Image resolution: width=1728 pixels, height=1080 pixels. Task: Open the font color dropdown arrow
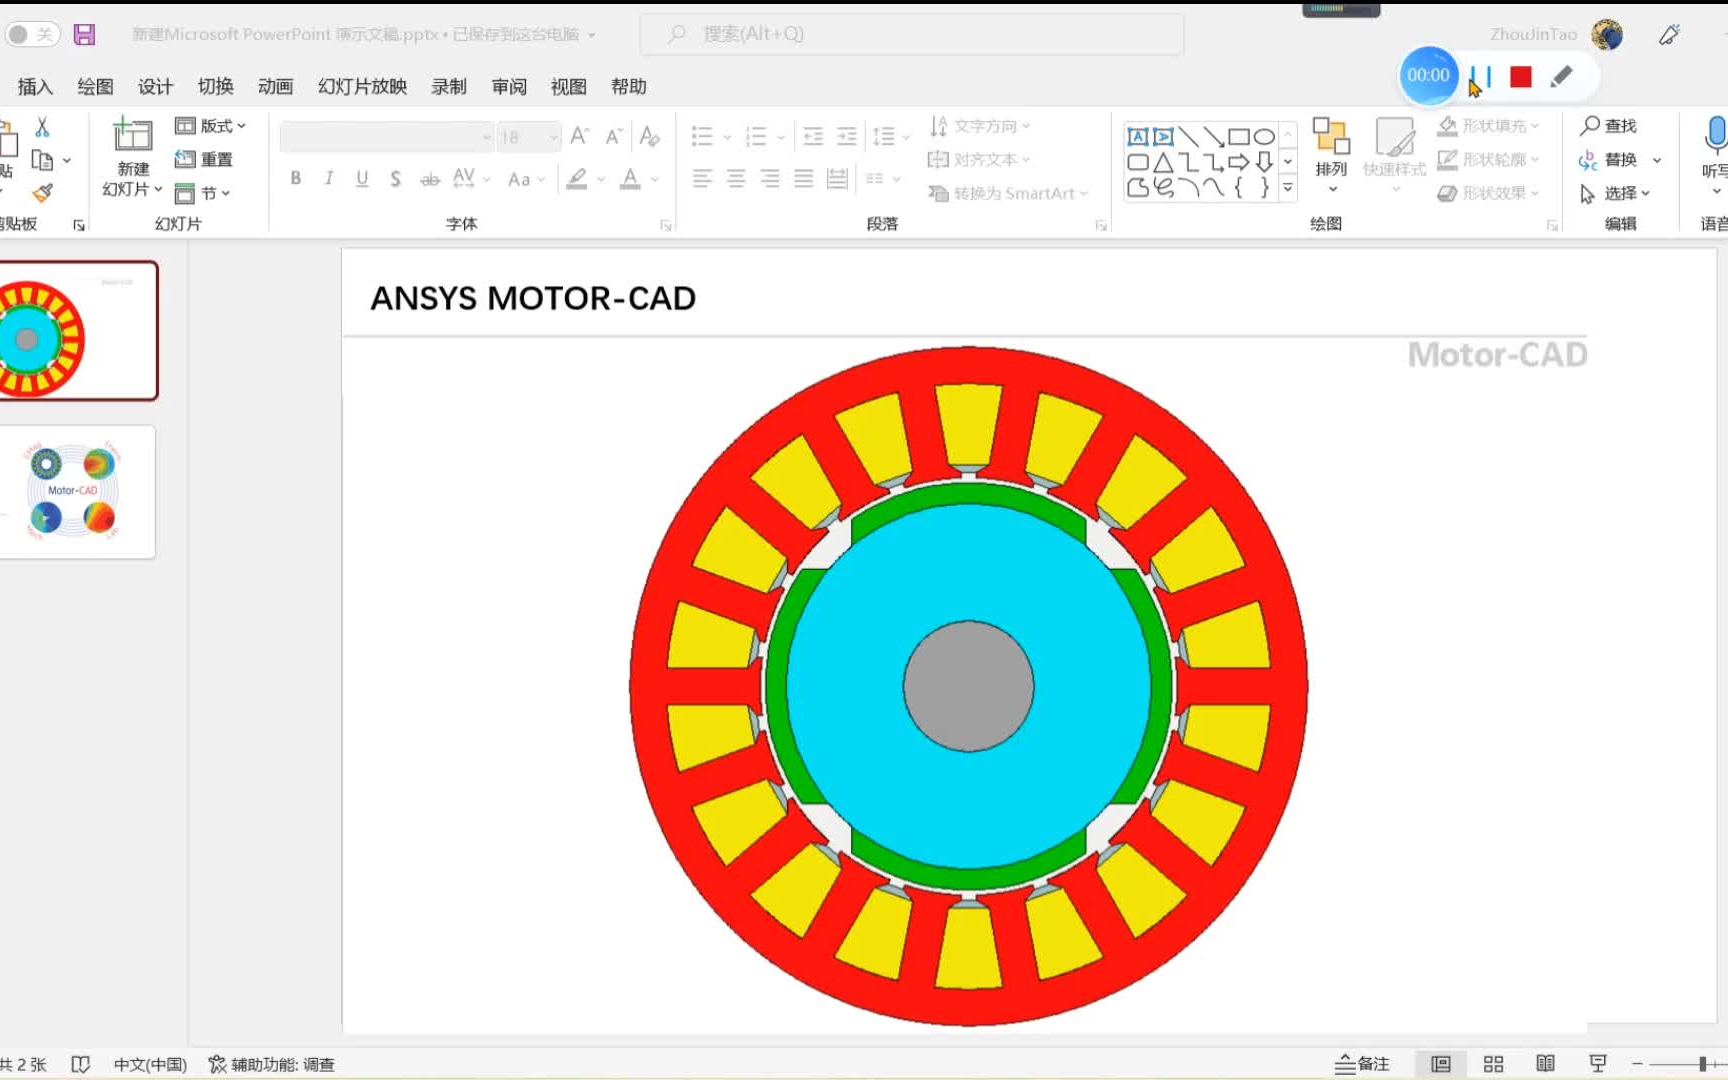(x=653, y=178)
